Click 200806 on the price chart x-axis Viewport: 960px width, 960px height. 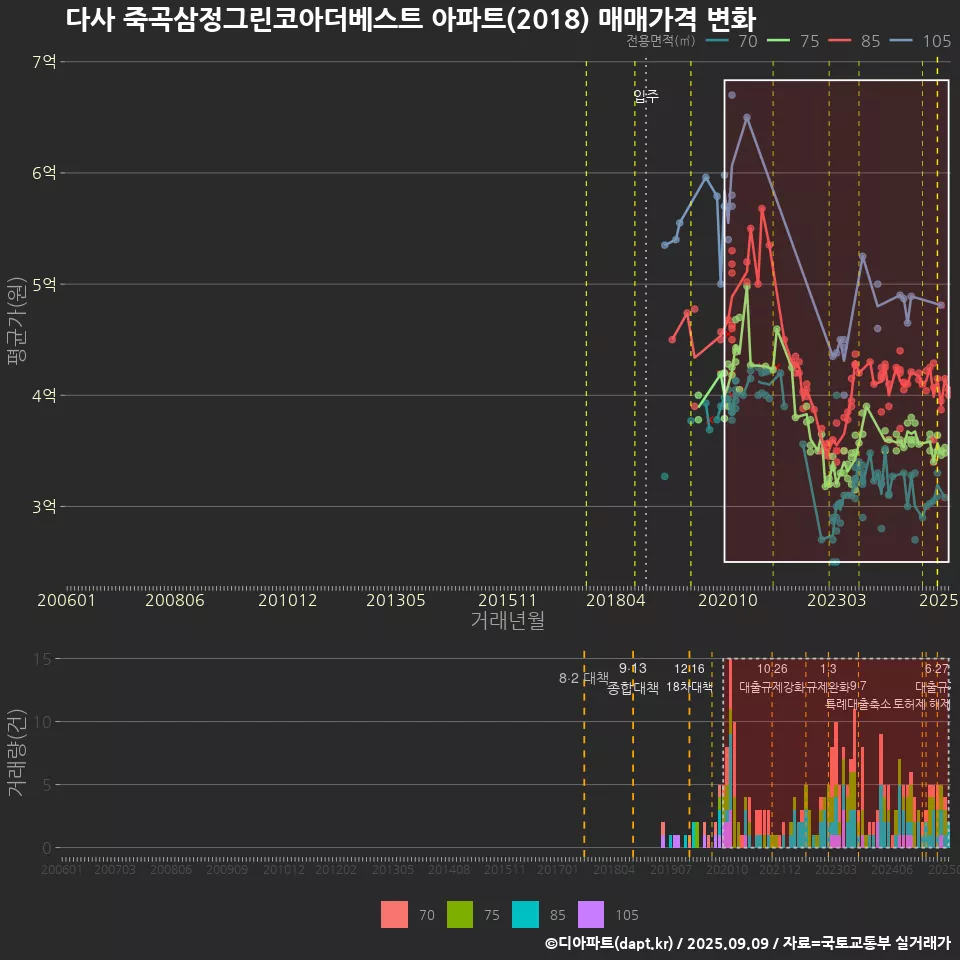point(174,600)
